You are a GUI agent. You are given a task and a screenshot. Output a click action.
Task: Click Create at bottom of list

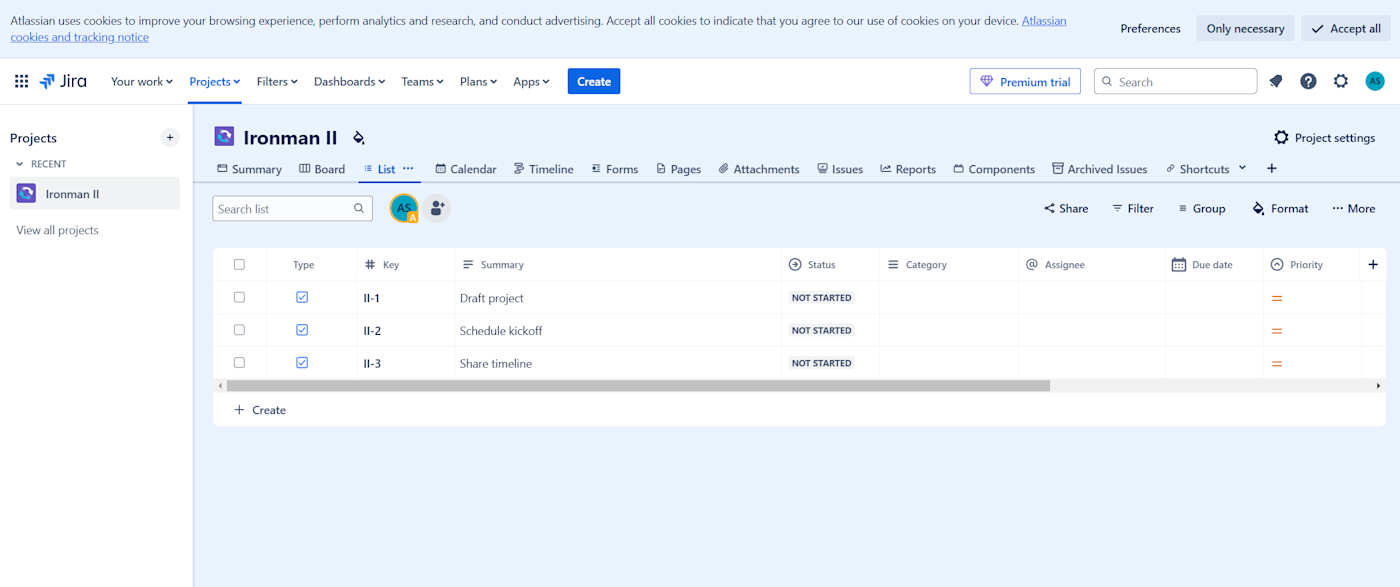click(260, 410)
